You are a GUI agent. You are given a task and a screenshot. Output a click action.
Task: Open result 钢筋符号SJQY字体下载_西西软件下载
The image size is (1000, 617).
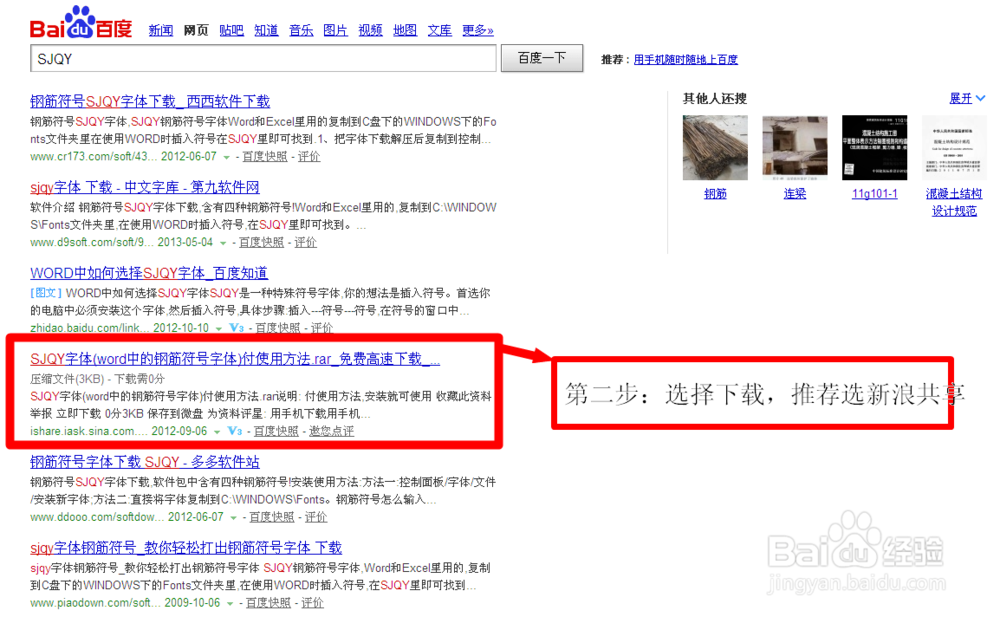tap(150, 101)
